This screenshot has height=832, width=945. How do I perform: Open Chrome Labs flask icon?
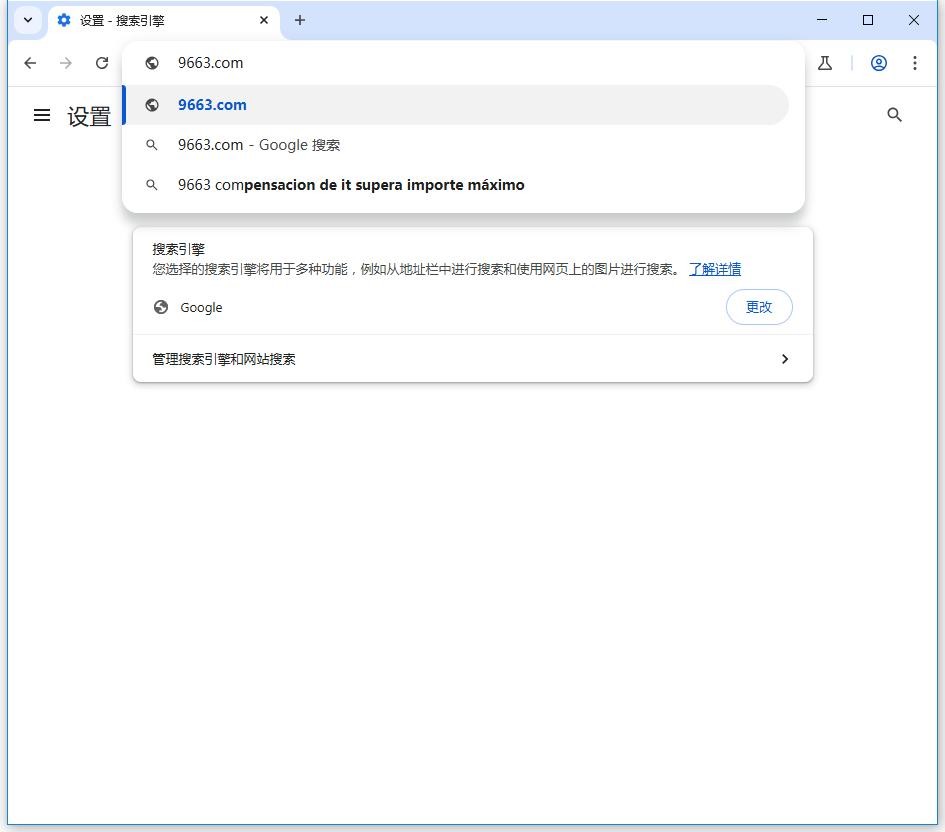(x=824, y=63)
